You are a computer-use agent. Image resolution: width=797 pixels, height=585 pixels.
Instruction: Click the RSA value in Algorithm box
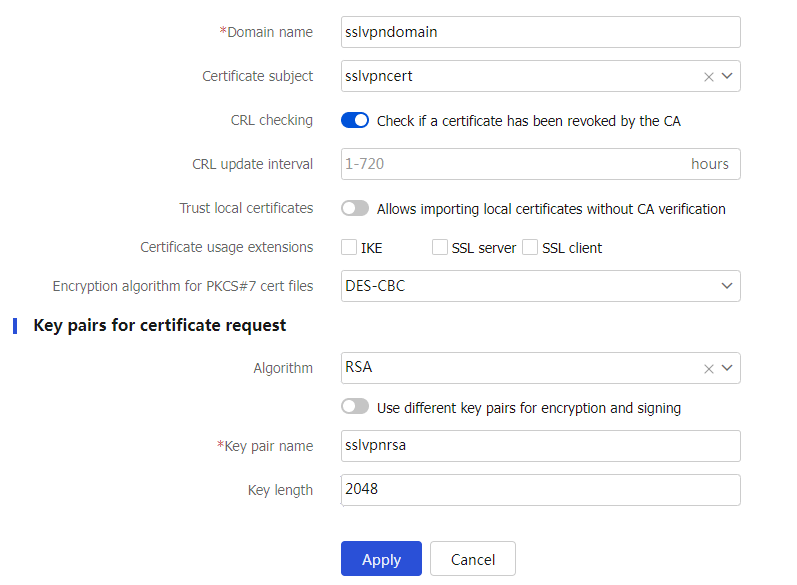359,367
